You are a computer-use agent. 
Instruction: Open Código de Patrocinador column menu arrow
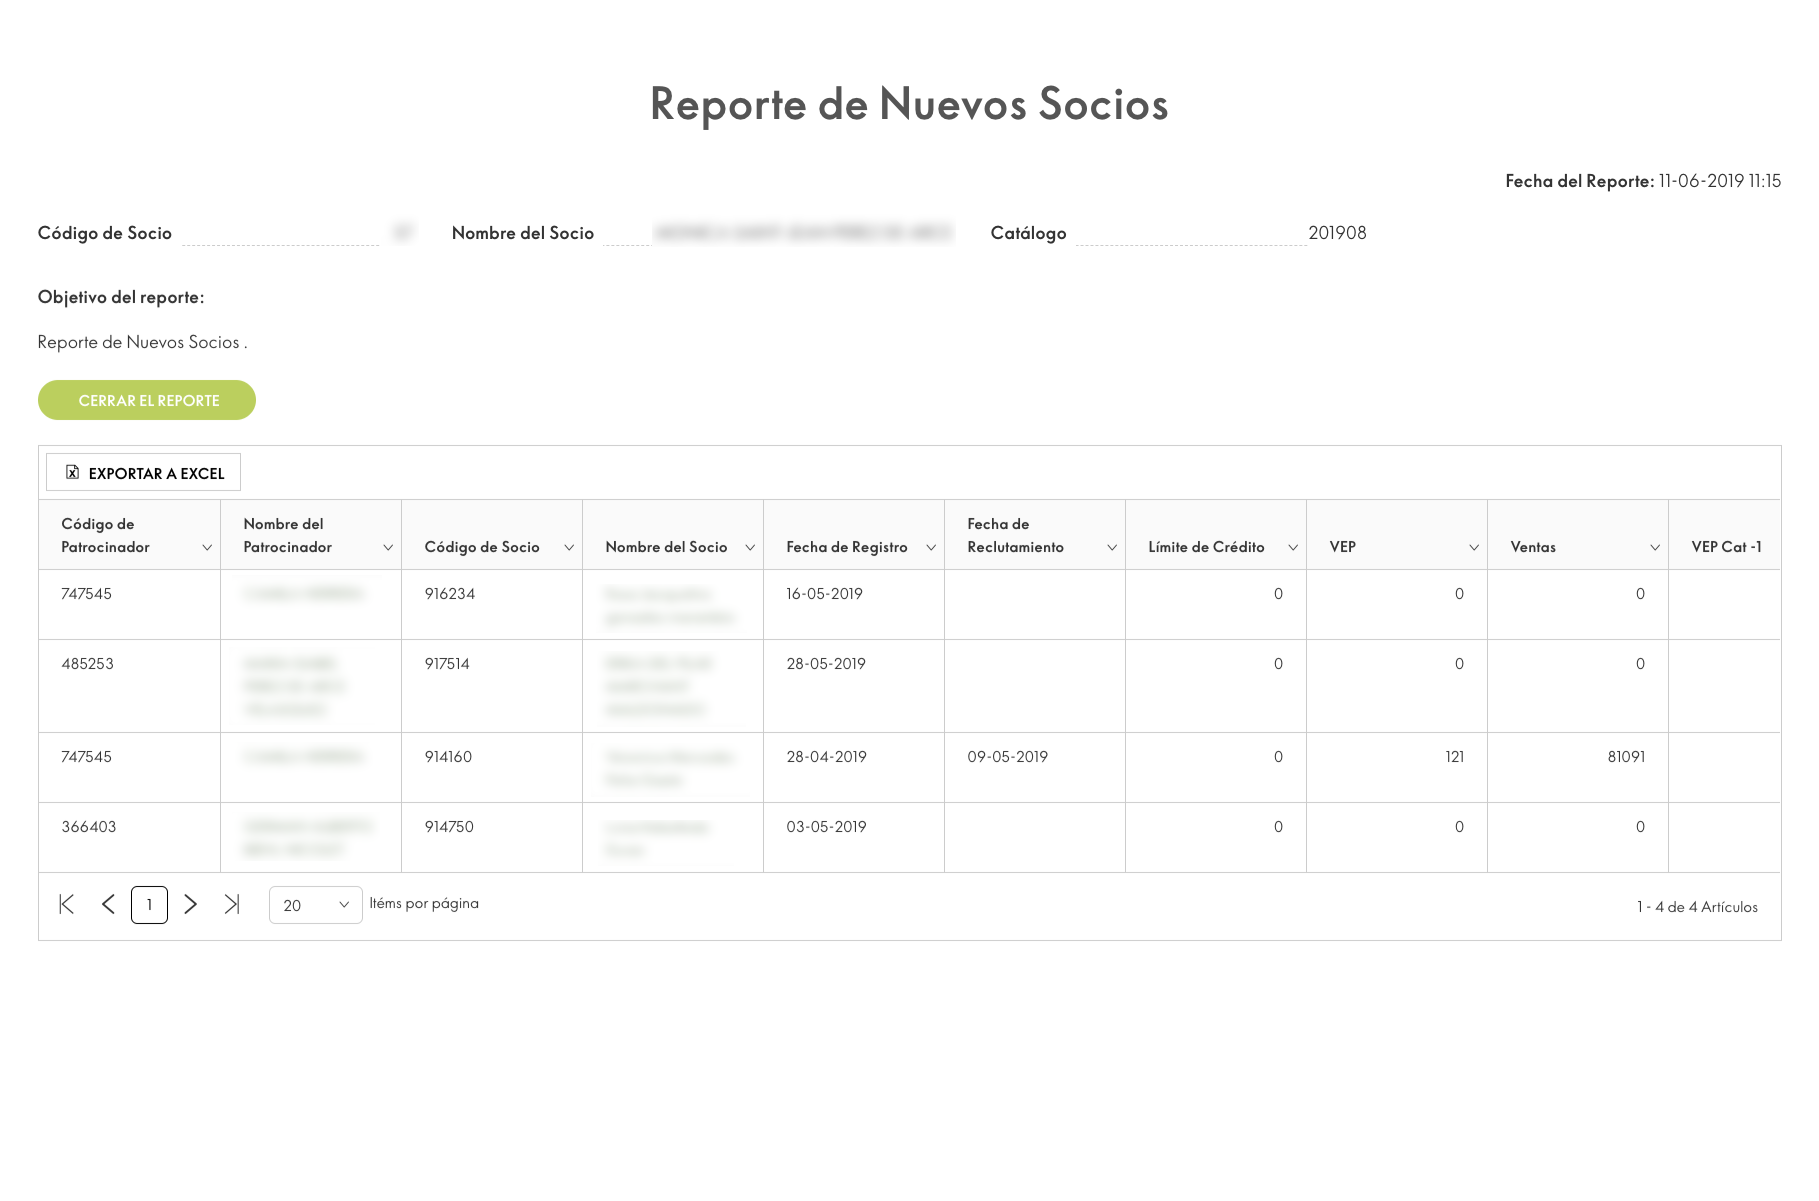[207, 548]
